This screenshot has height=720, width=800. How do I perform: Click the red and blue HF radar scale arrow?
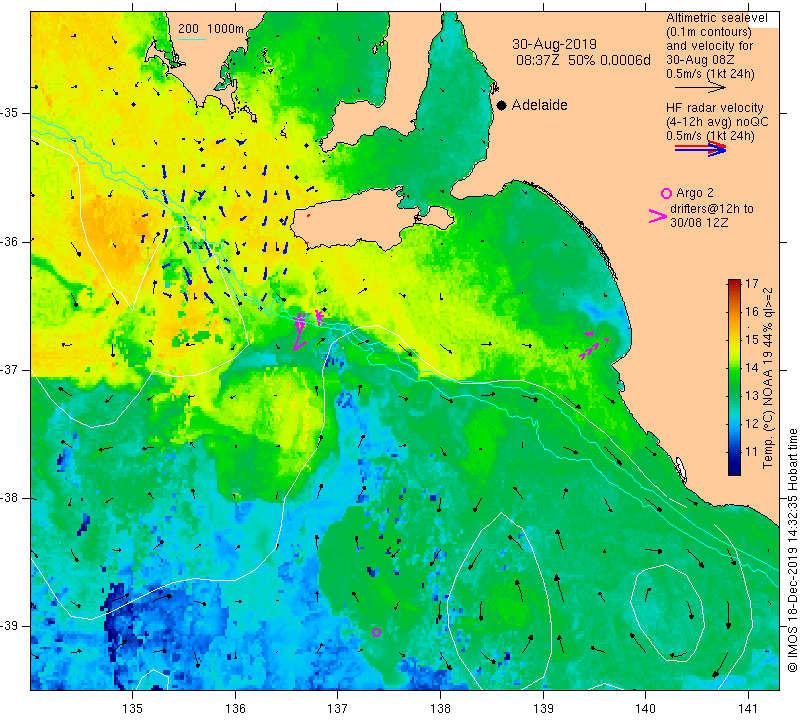click(700, 149)
